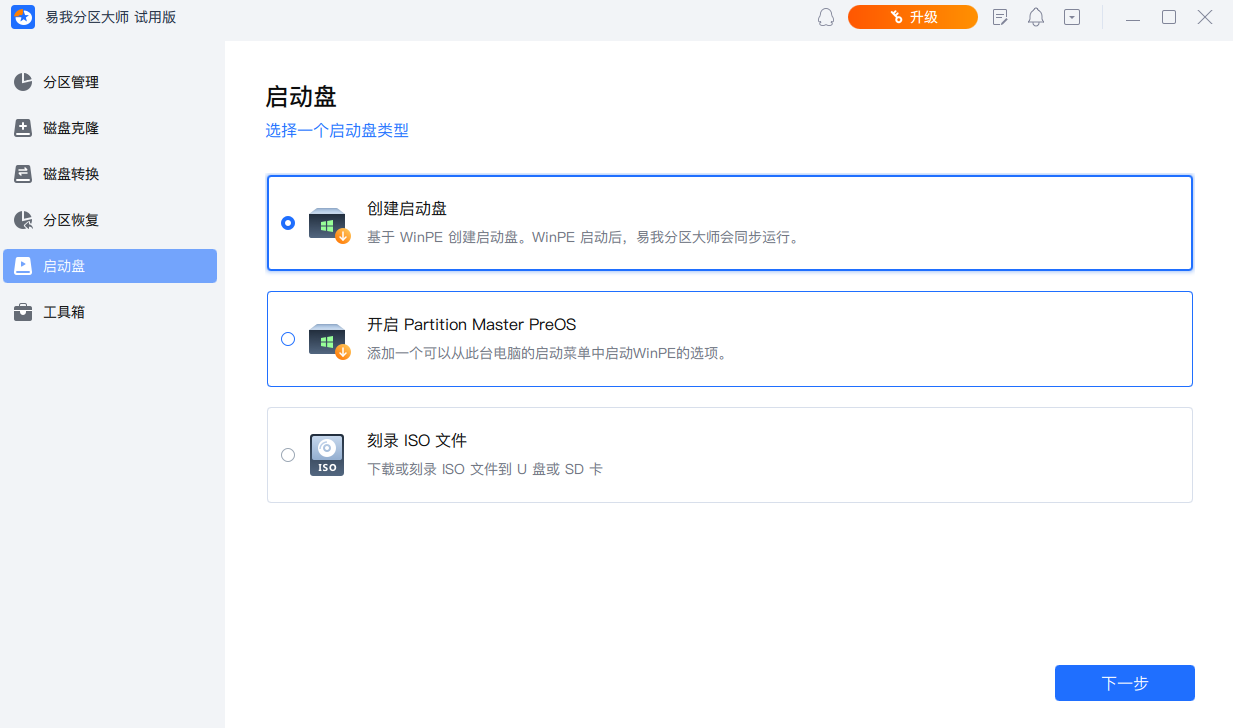
Task: Click the QQ support penguin icon
Action: click(x=826, y=17)
